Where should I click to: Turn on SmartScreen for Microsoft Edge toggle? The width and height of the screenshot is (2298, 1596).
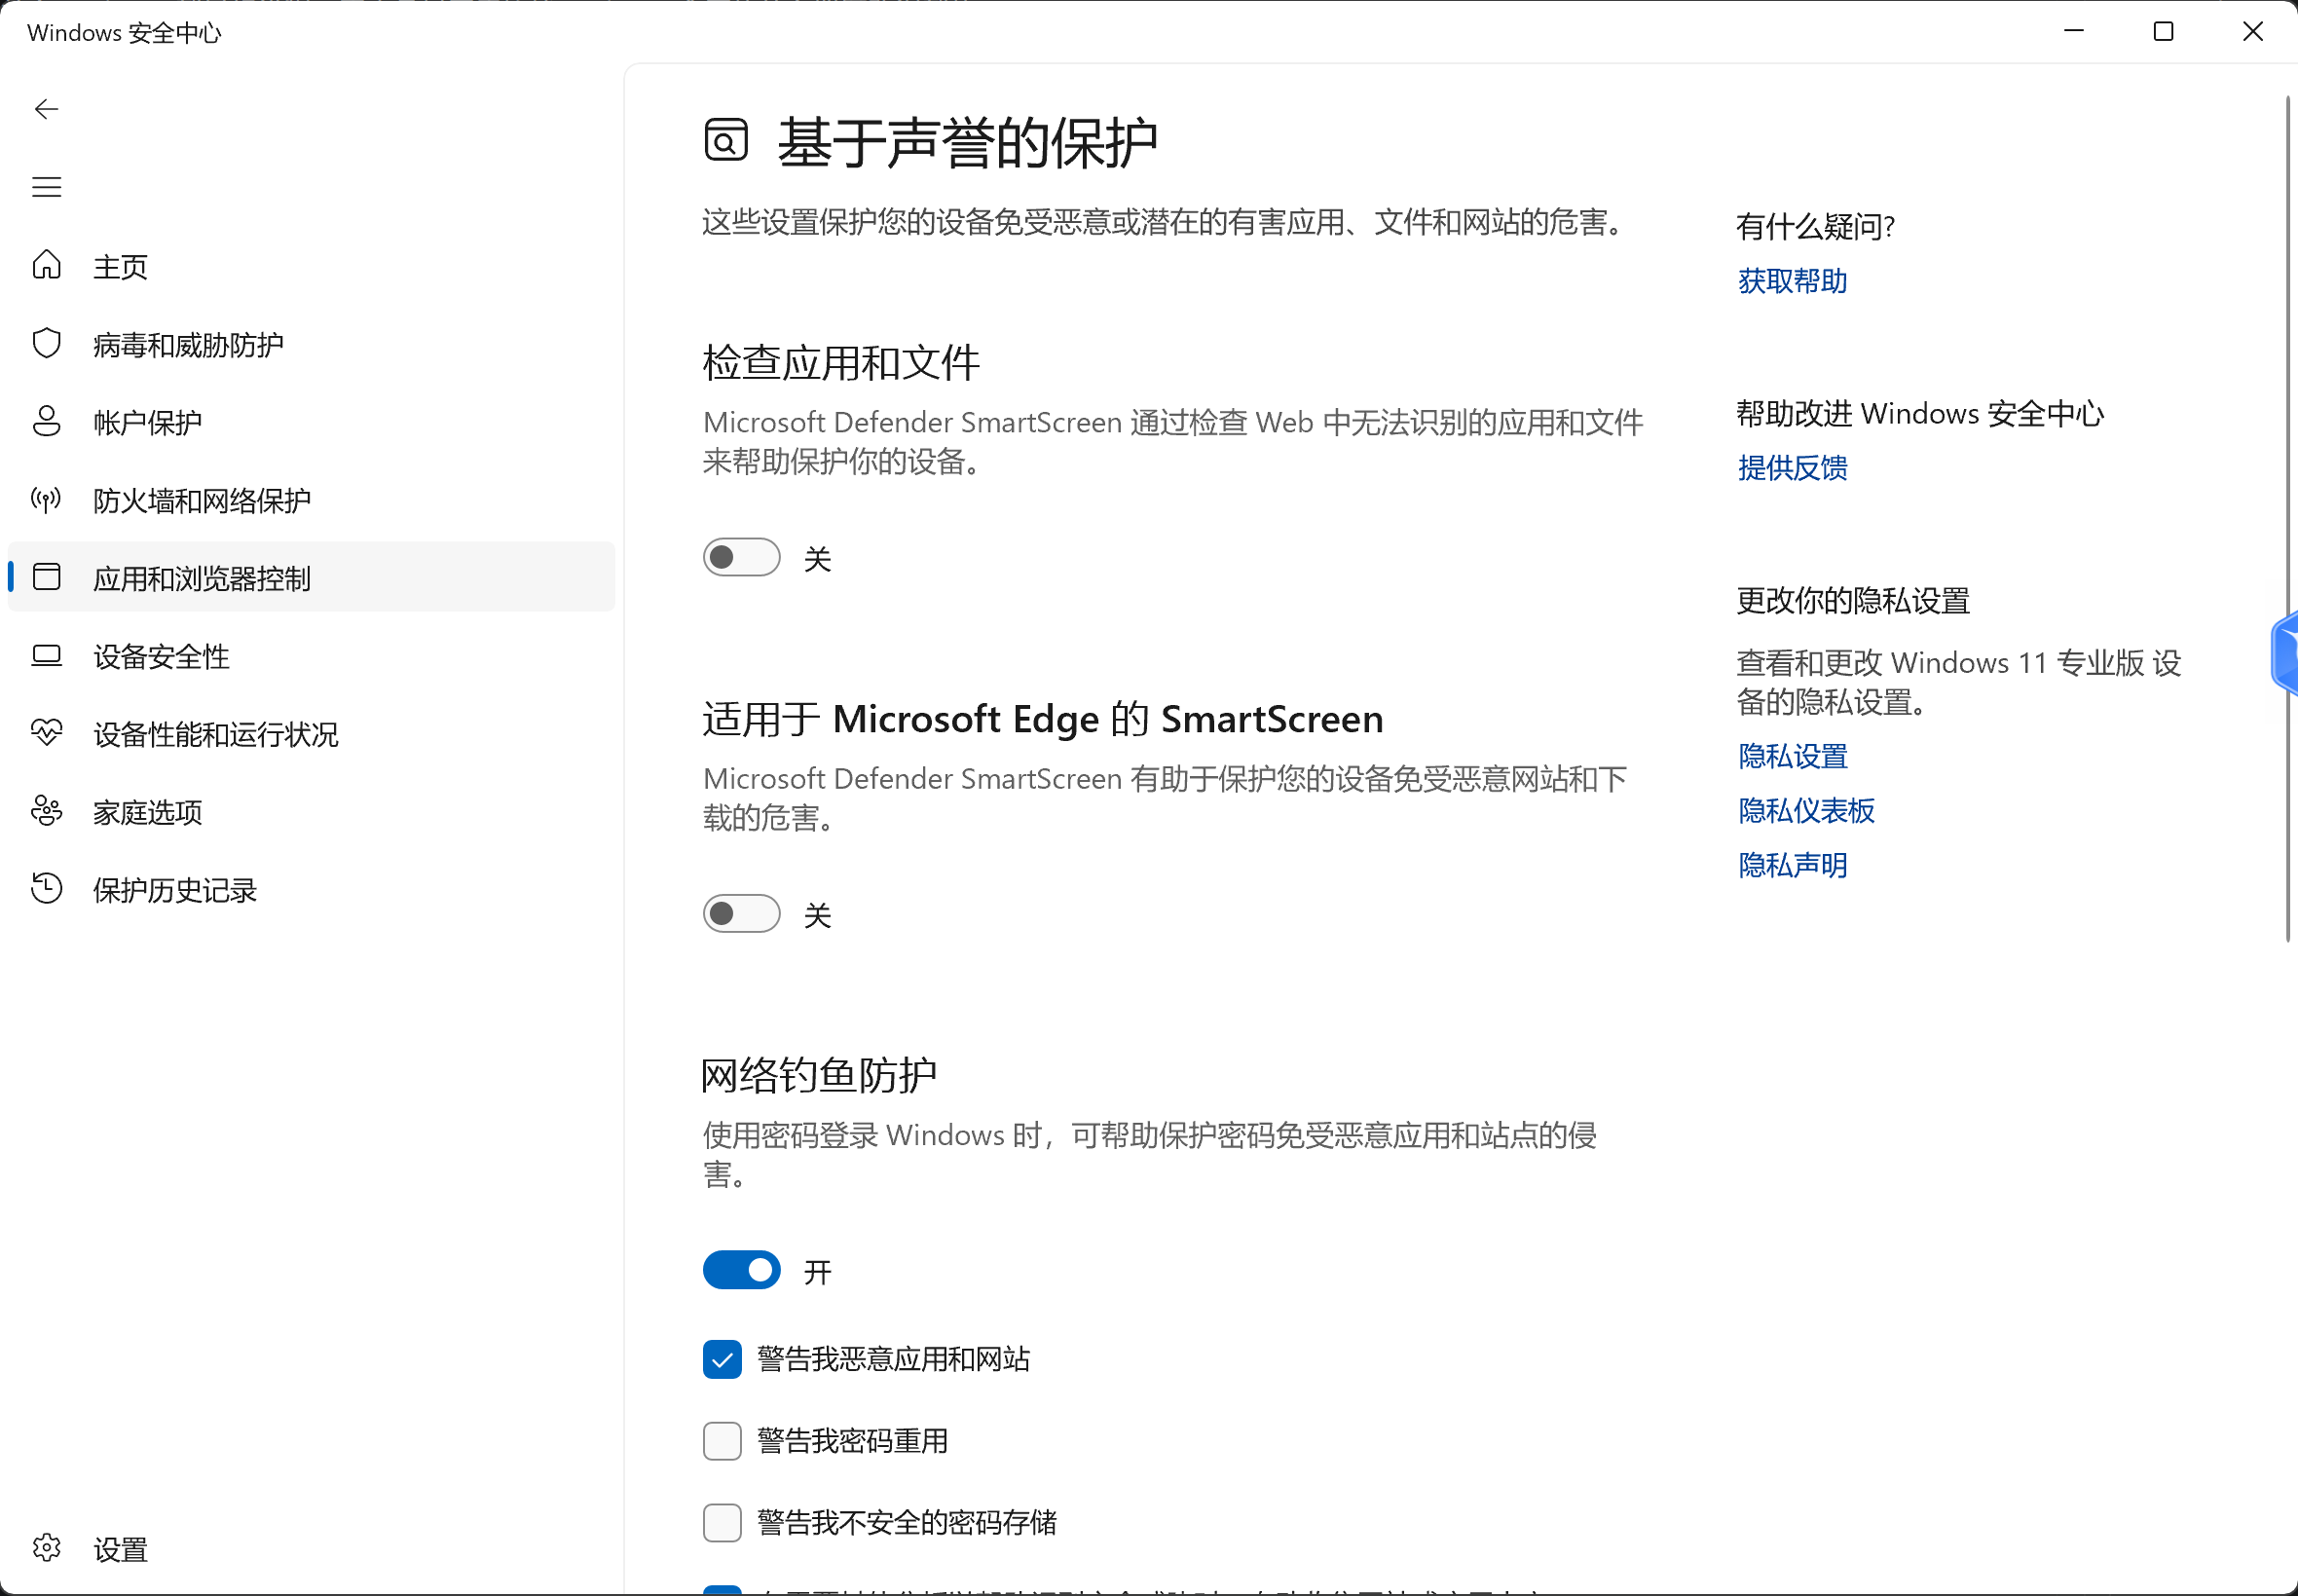(x=741, y=914)
